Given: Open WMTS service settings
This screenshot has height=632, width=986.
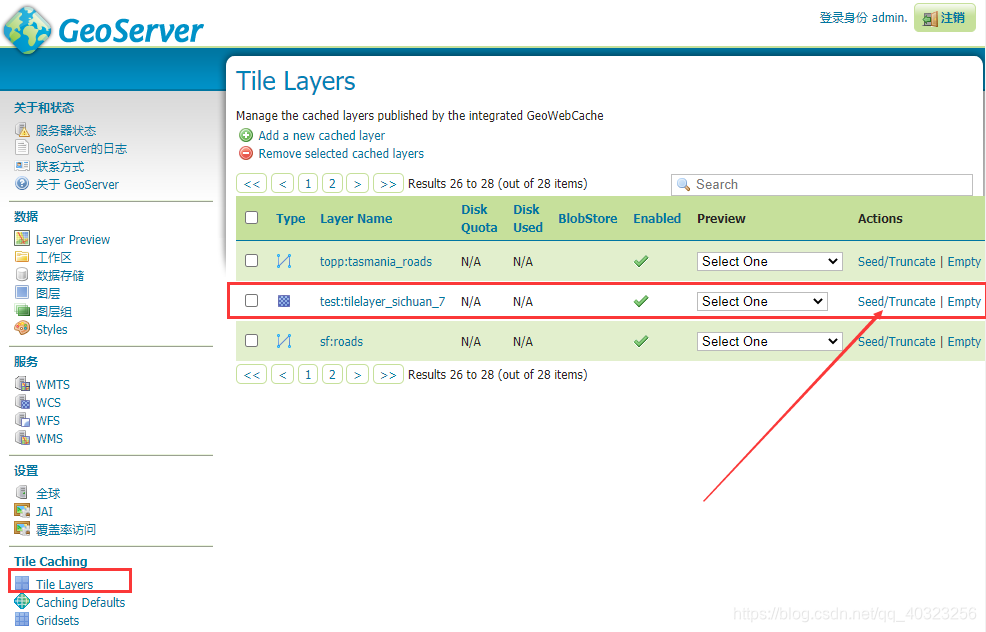Looking at the screenshot, I should (53, 384).
